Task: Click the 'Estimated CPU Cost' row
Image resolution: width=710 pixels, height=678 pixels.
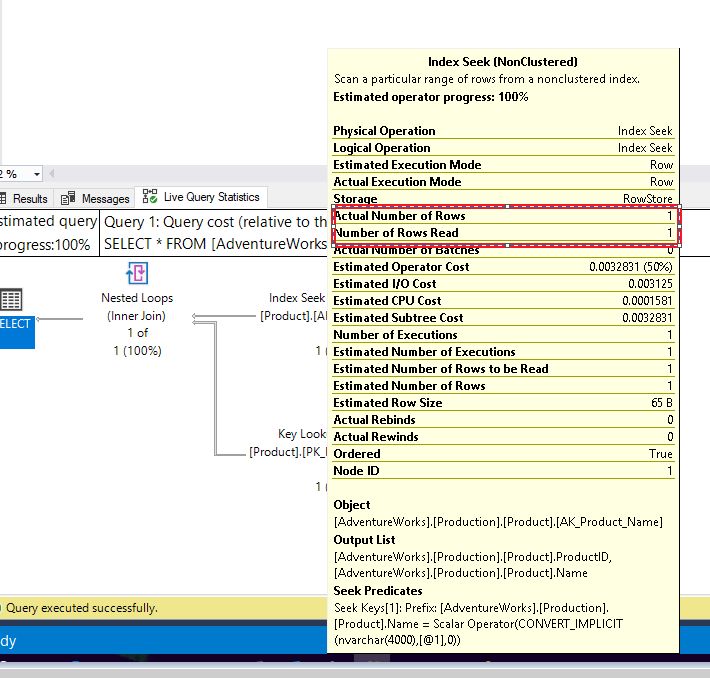Action: (x=503, y=301)
